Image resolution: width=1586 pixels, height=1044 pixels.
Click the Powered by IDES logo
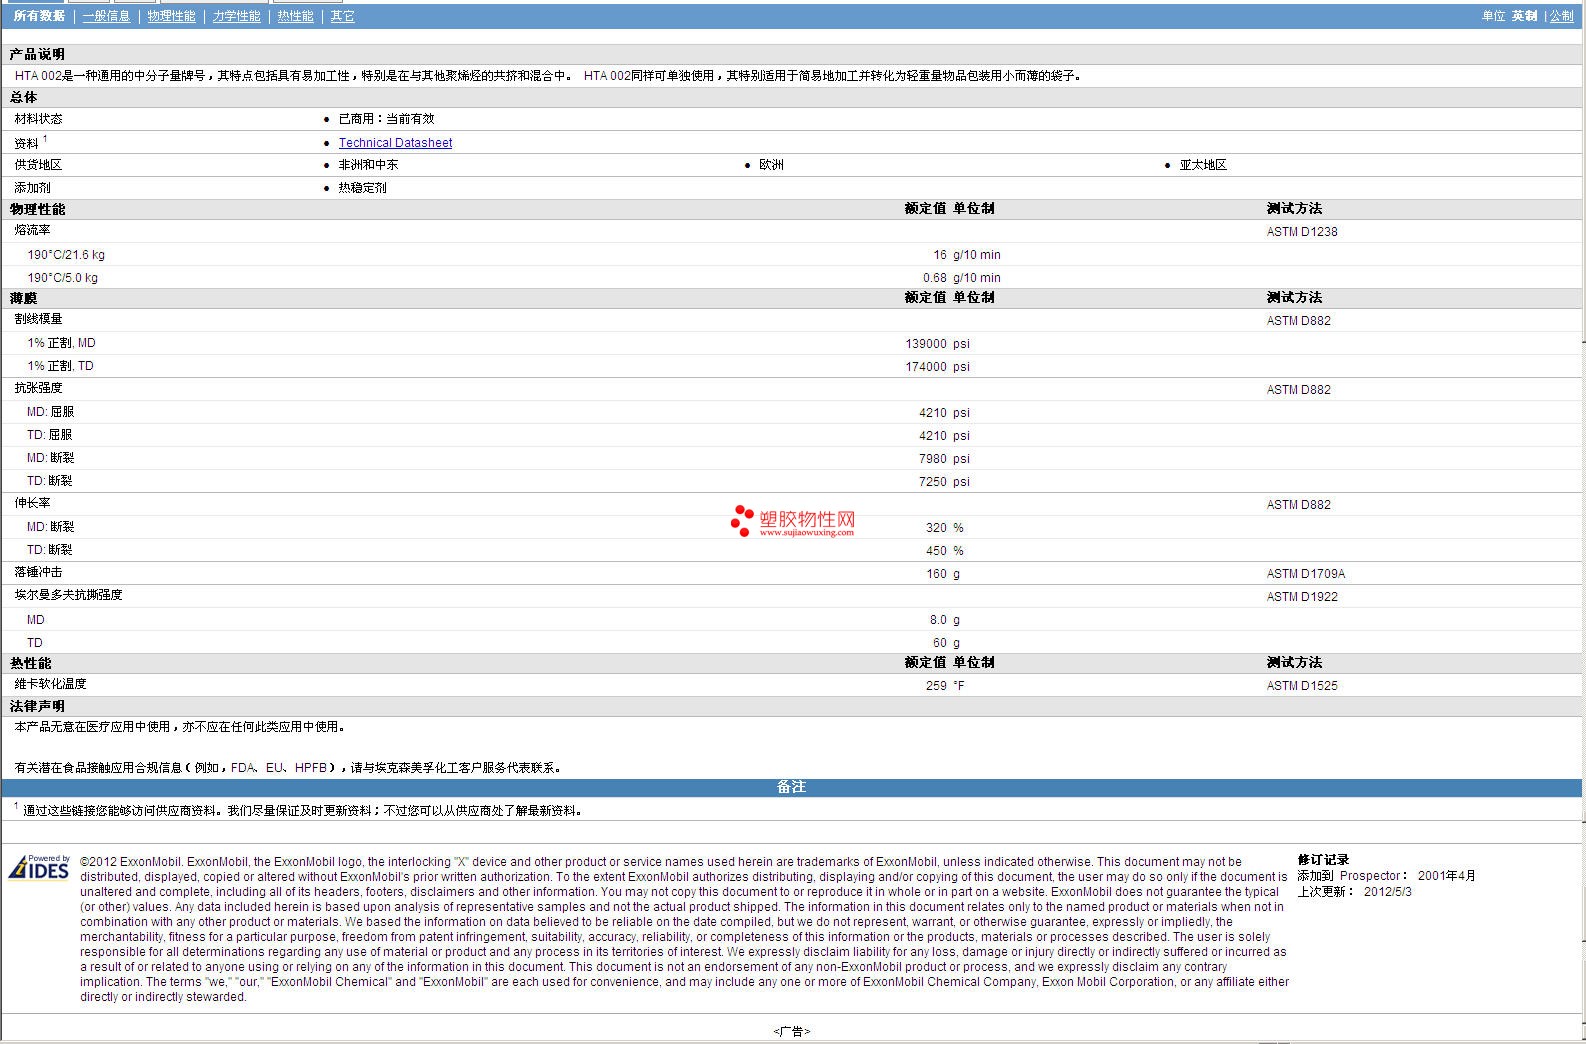pyautogui.click(x=39, y=866)
